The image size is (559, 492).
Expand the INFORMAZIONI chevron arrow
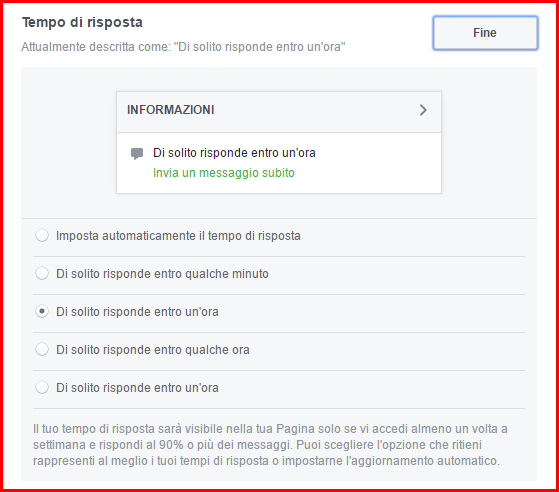[423, 110]
